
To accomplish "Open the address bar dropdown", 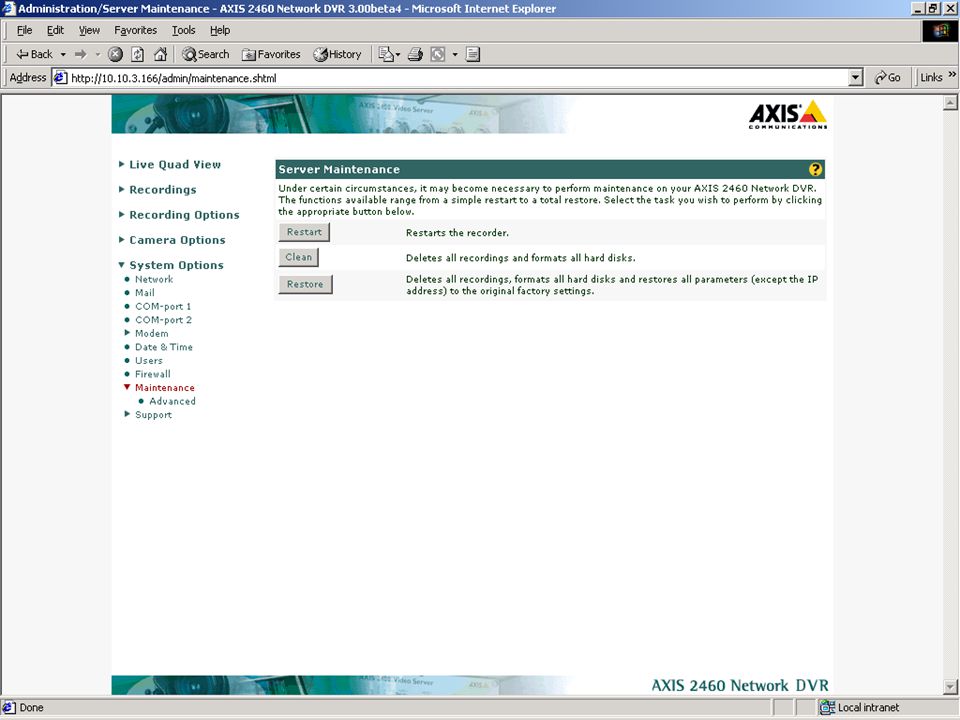I will pos(856,78).
